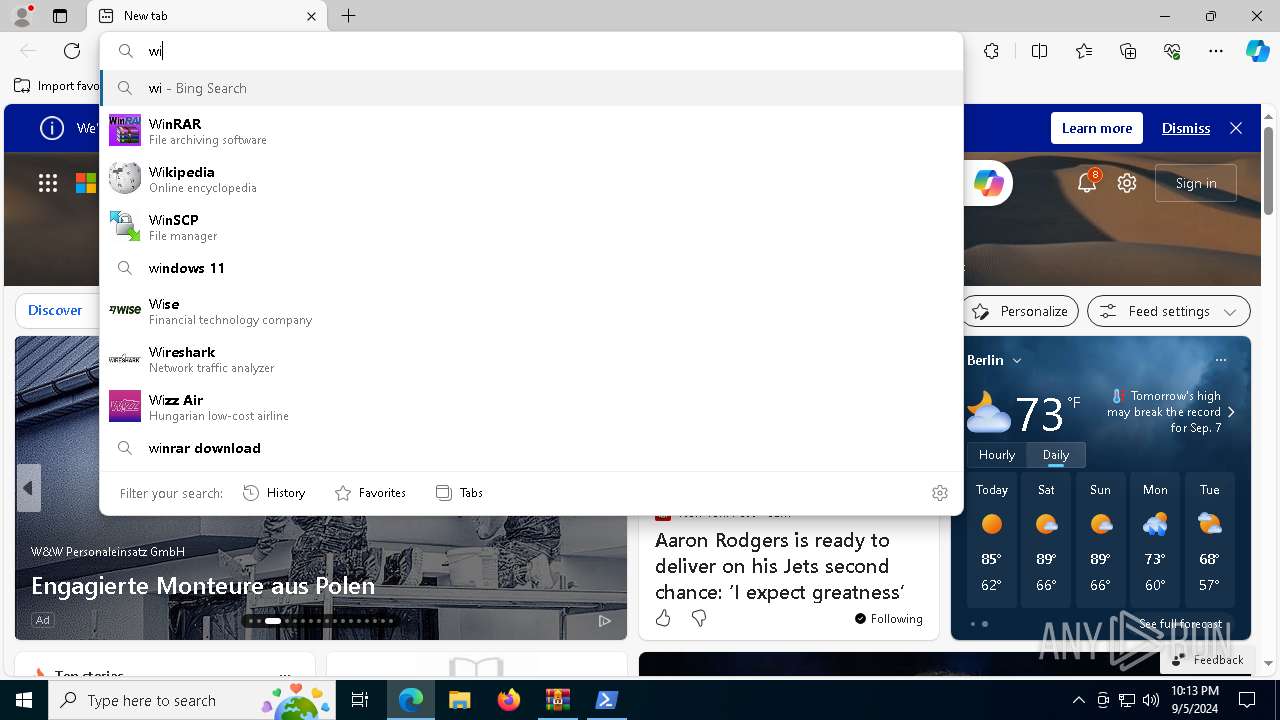1280x720 pixels.
Task: Open Saturday's forecast card
Action: 1046,540
